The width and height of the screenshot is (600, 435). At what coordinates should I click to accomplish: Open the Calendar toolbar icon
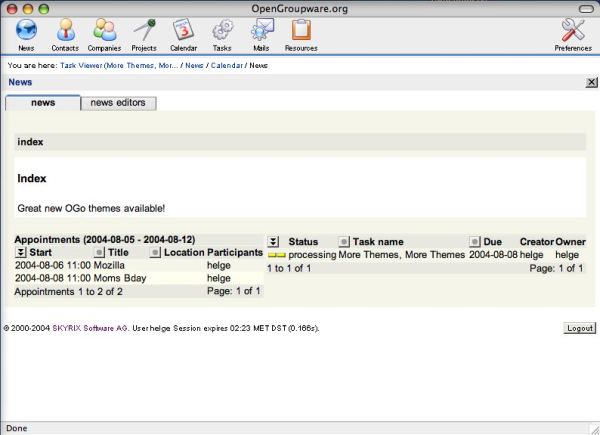[183, 31]
